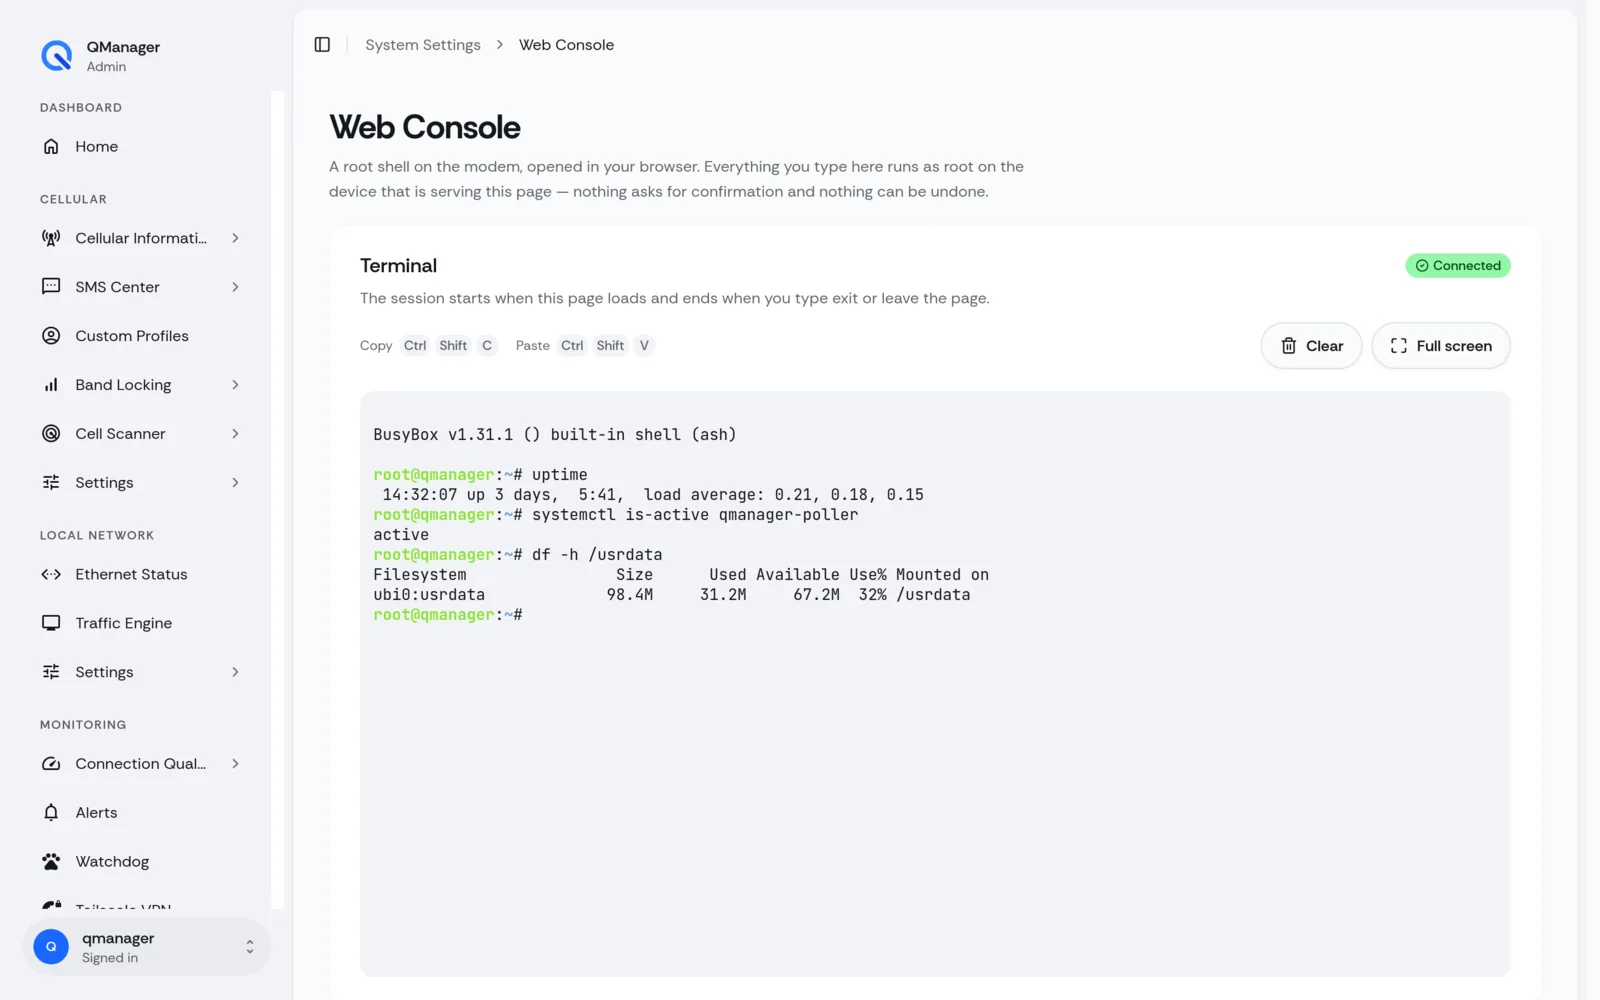Expand Band Locking submenu arrow

tap(236, 385)
